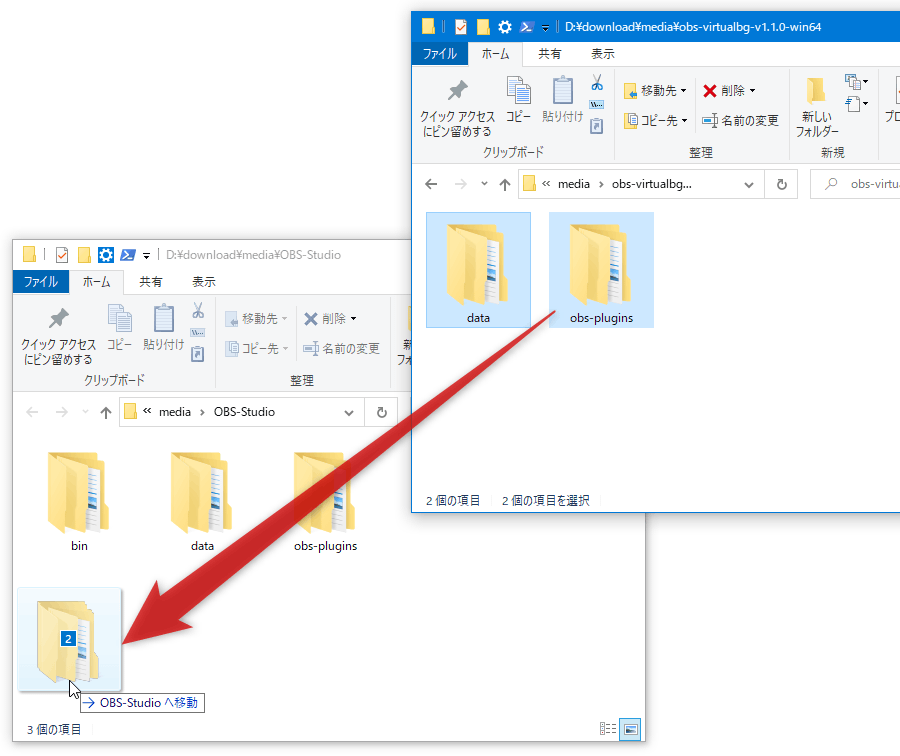Select the data folder in OBS-Studio window
The width and height of the screenshot is (900, 756).
point(202,502)
